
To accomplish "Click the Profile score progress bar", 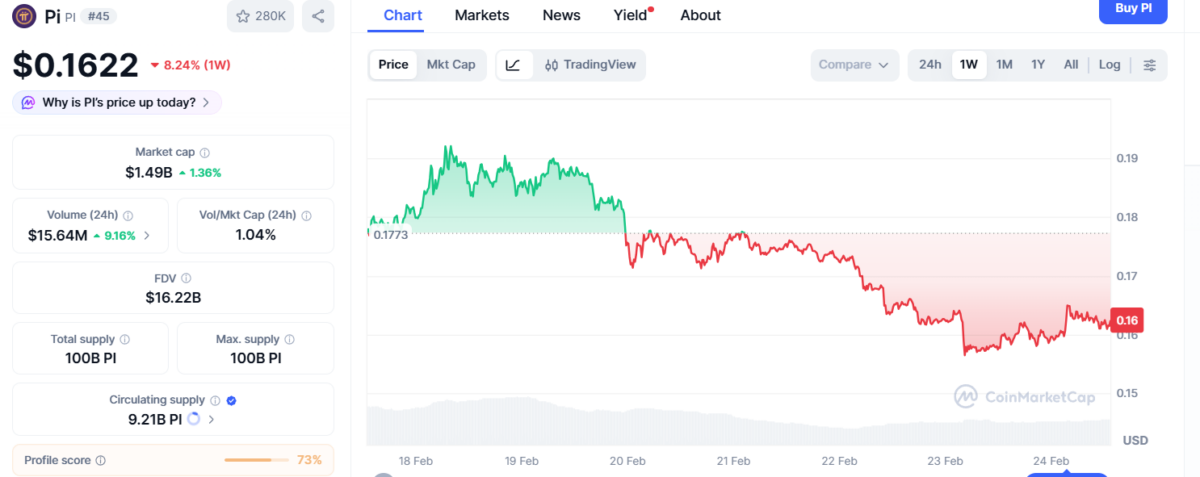I will coord(253,460).
